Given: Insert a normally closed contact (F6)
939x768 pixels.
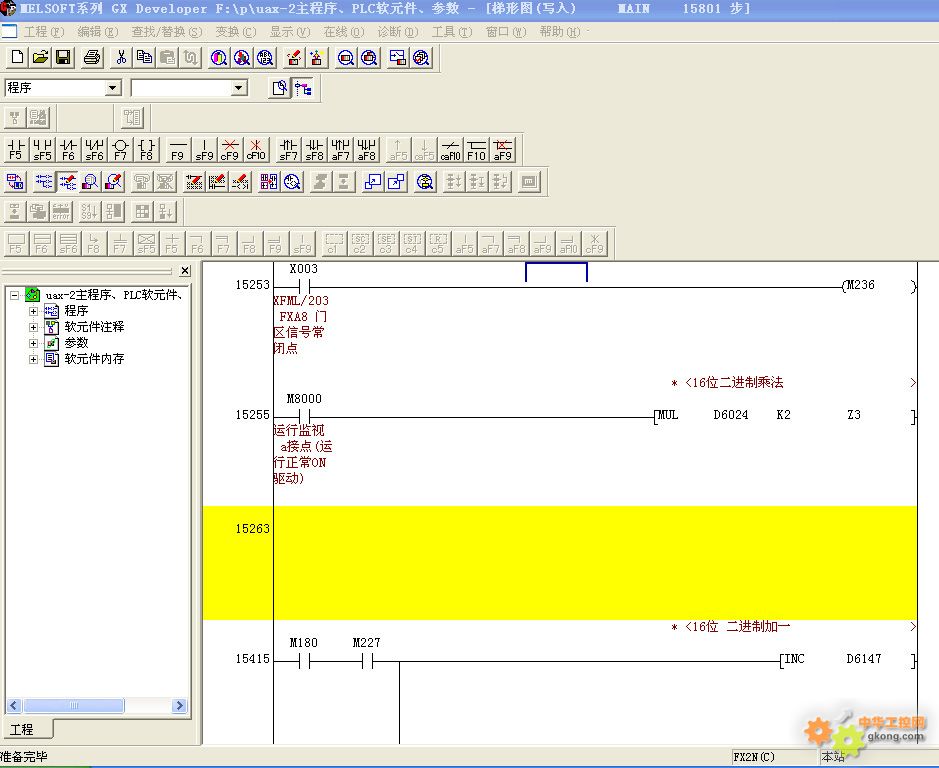Looking at the screenshot, I should tap(68, 150).
